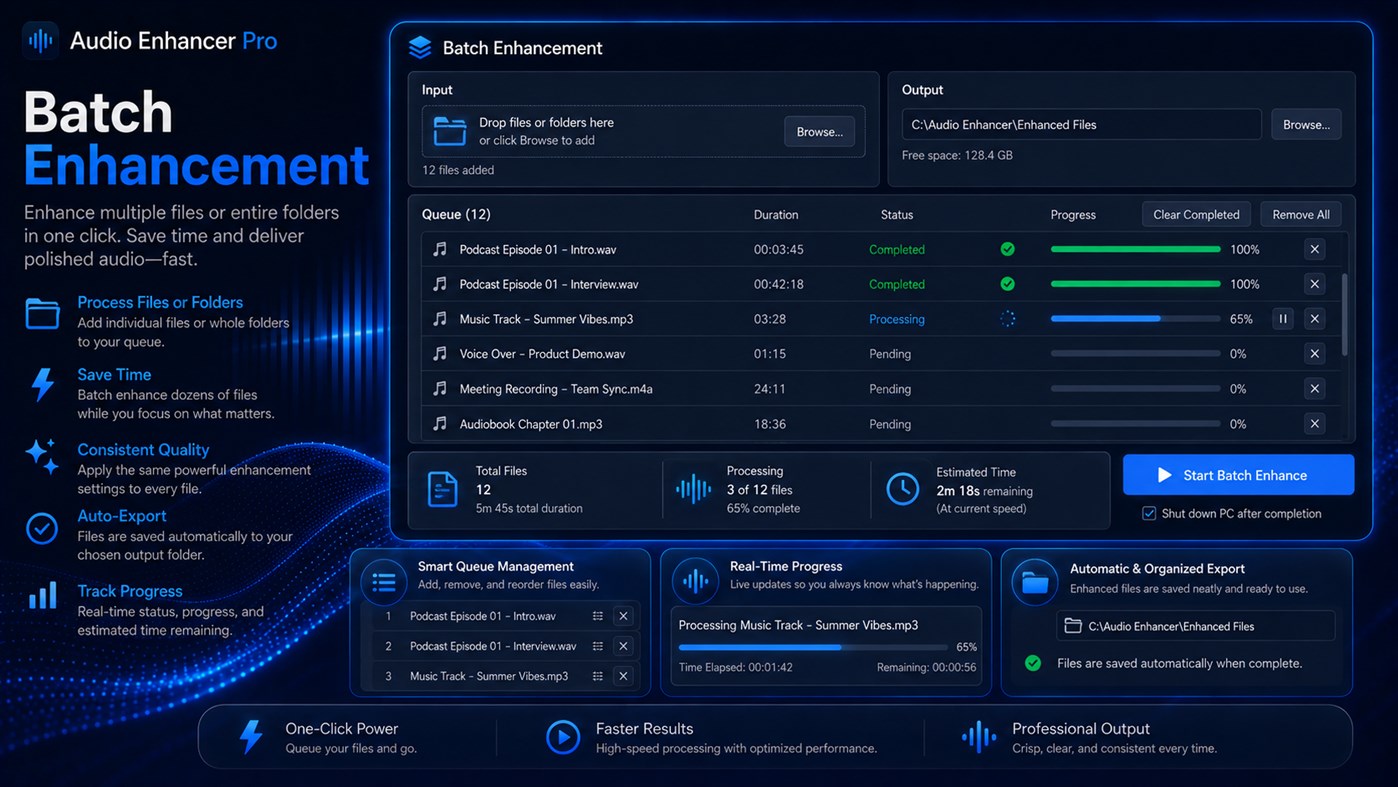Remove Audiobook Chapter 01.mp3 from queue

coord(1315,423)
